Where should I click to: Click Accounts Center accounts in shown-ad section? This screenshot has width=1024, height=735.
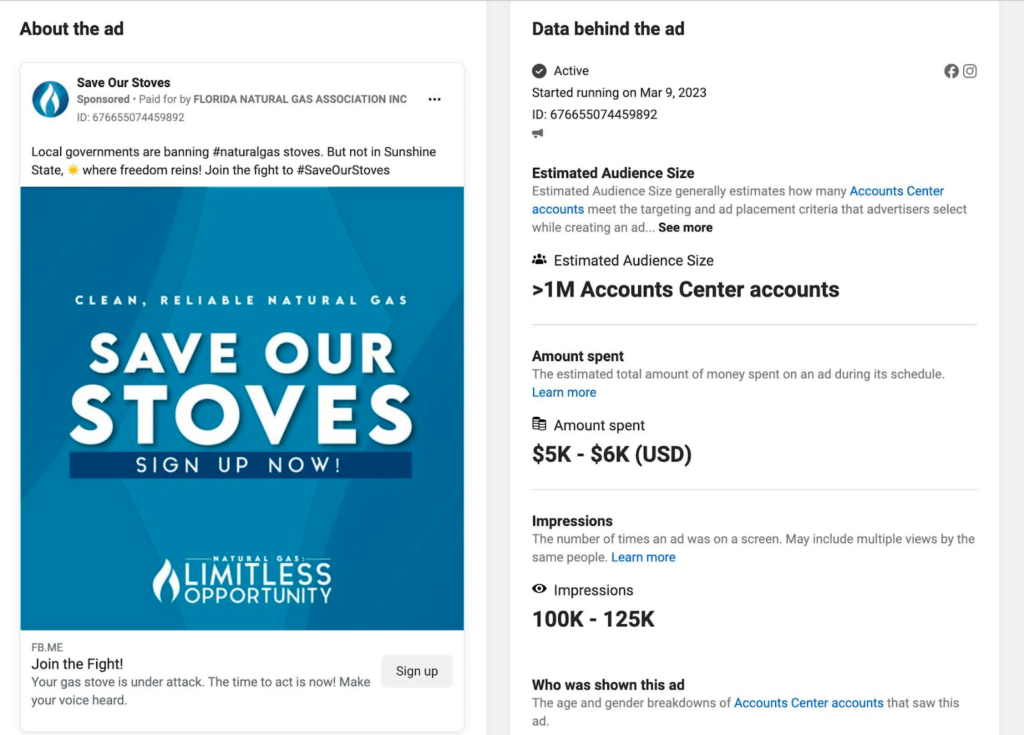(x=808, y=703)
